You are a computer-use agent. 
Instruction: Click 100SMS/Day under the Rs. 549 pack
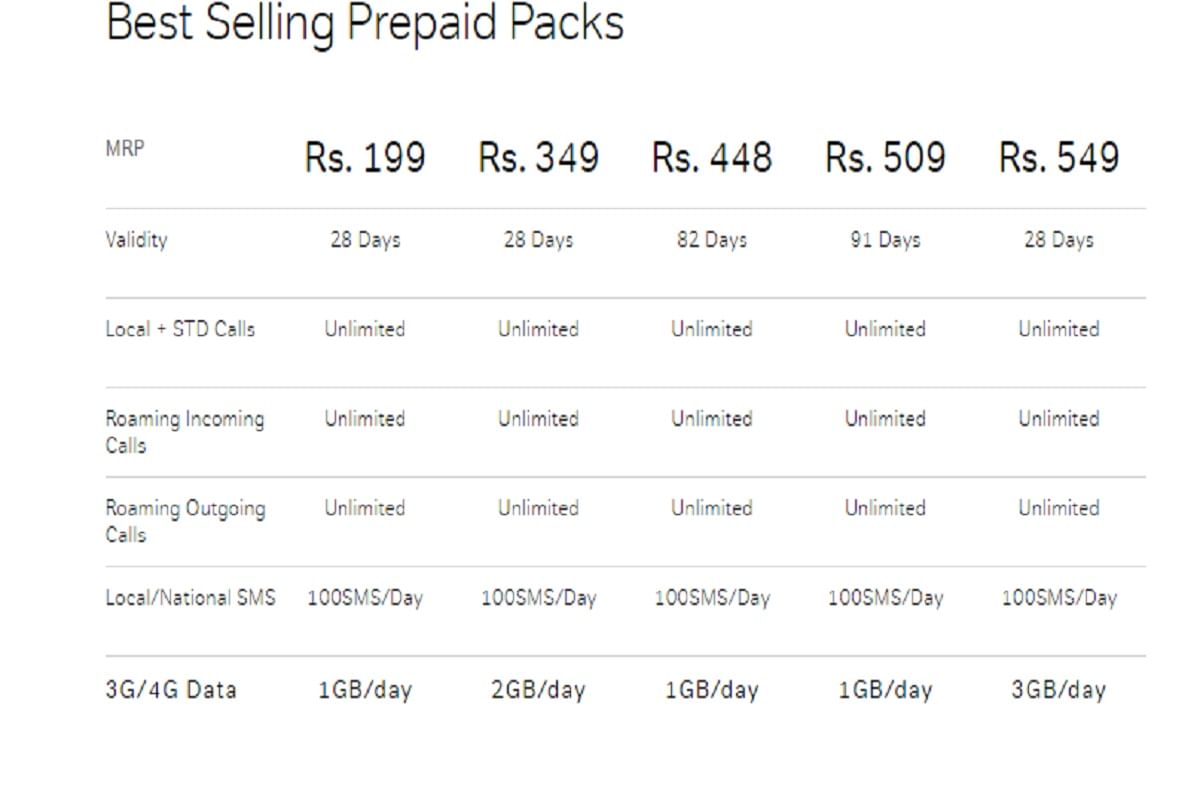1059,598
